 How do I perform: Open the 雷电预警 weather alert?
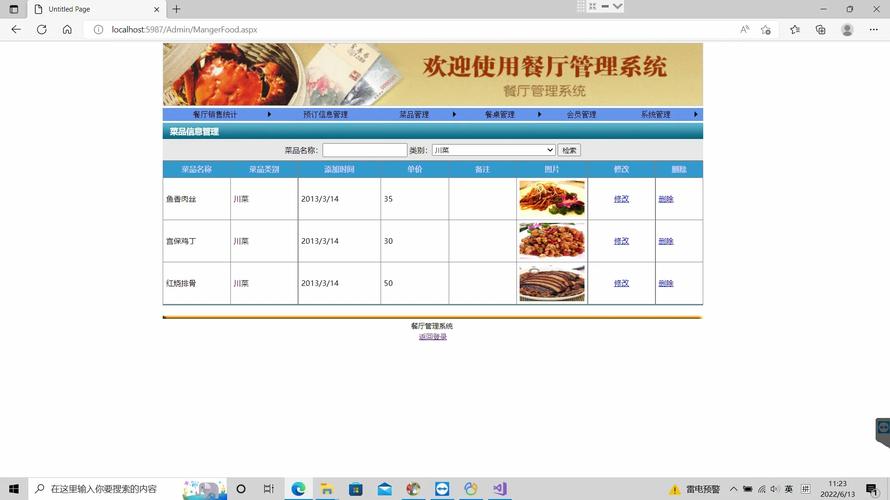point(694,489)
